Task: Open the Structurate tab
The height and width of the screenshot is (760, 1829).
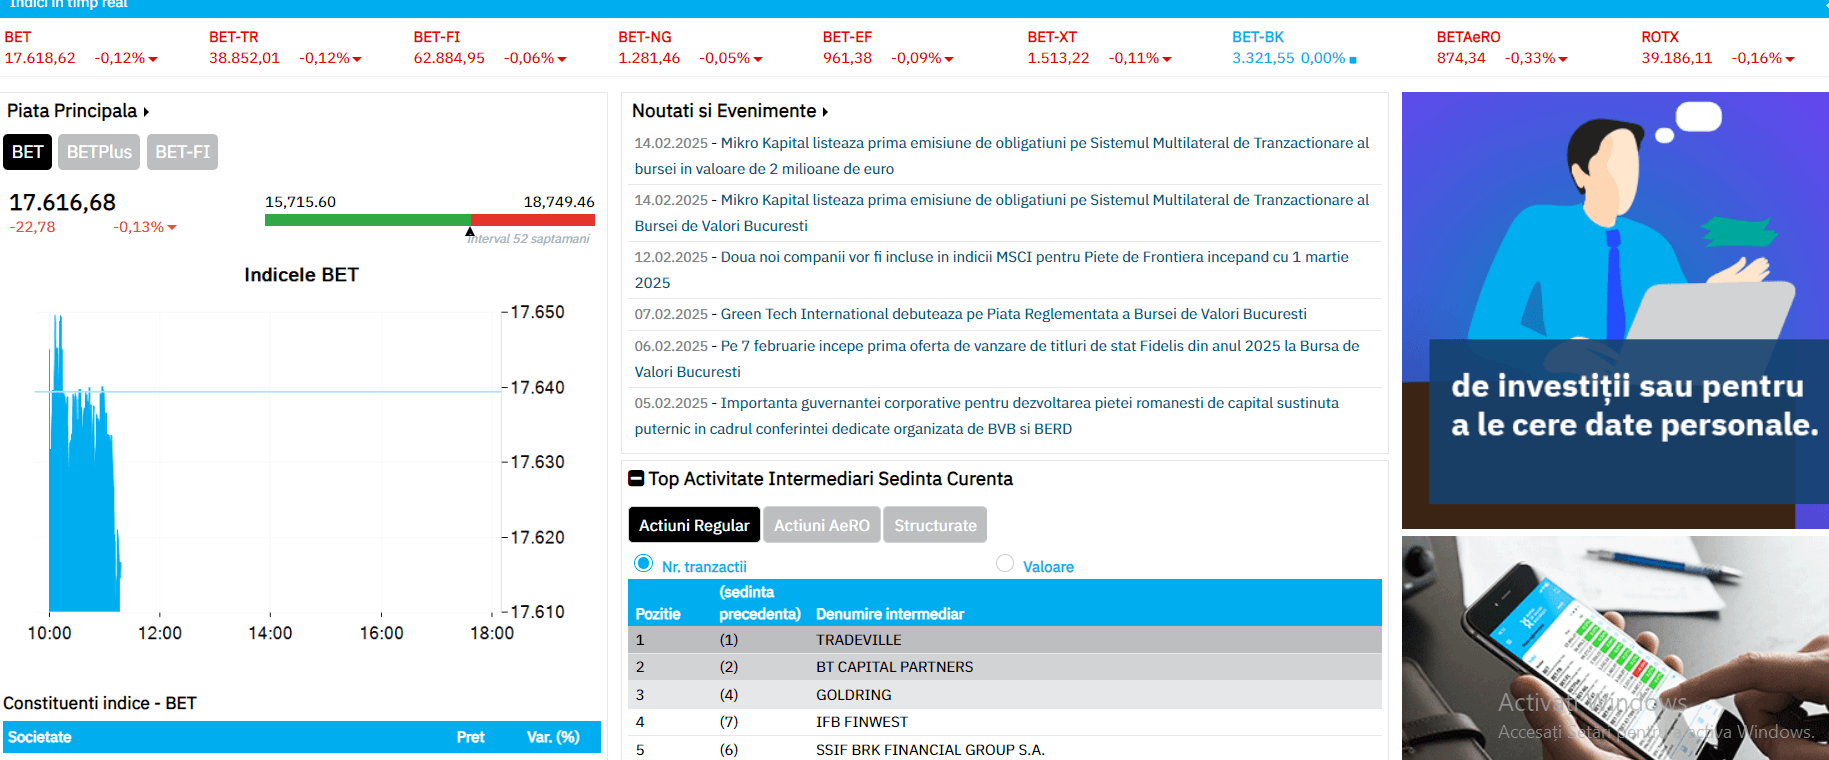Action: tap(935, 525)
